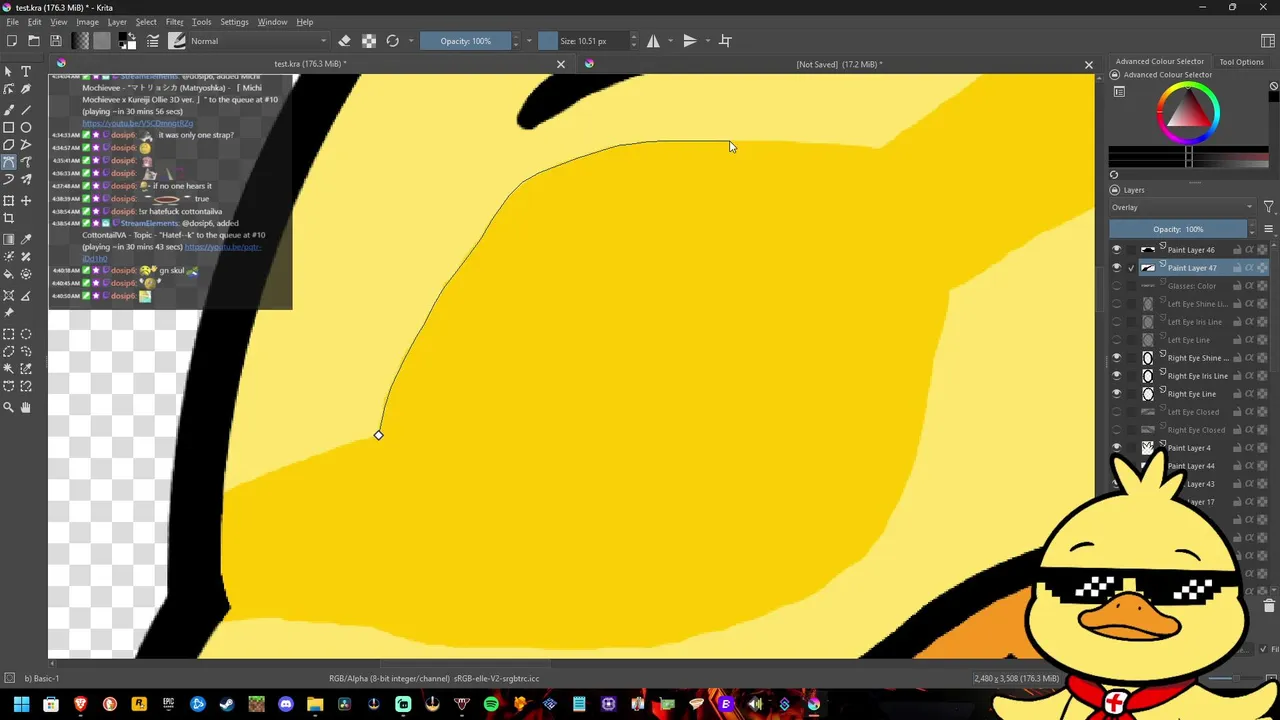Select the Bezier Curve tool

(x=9, y=162)
